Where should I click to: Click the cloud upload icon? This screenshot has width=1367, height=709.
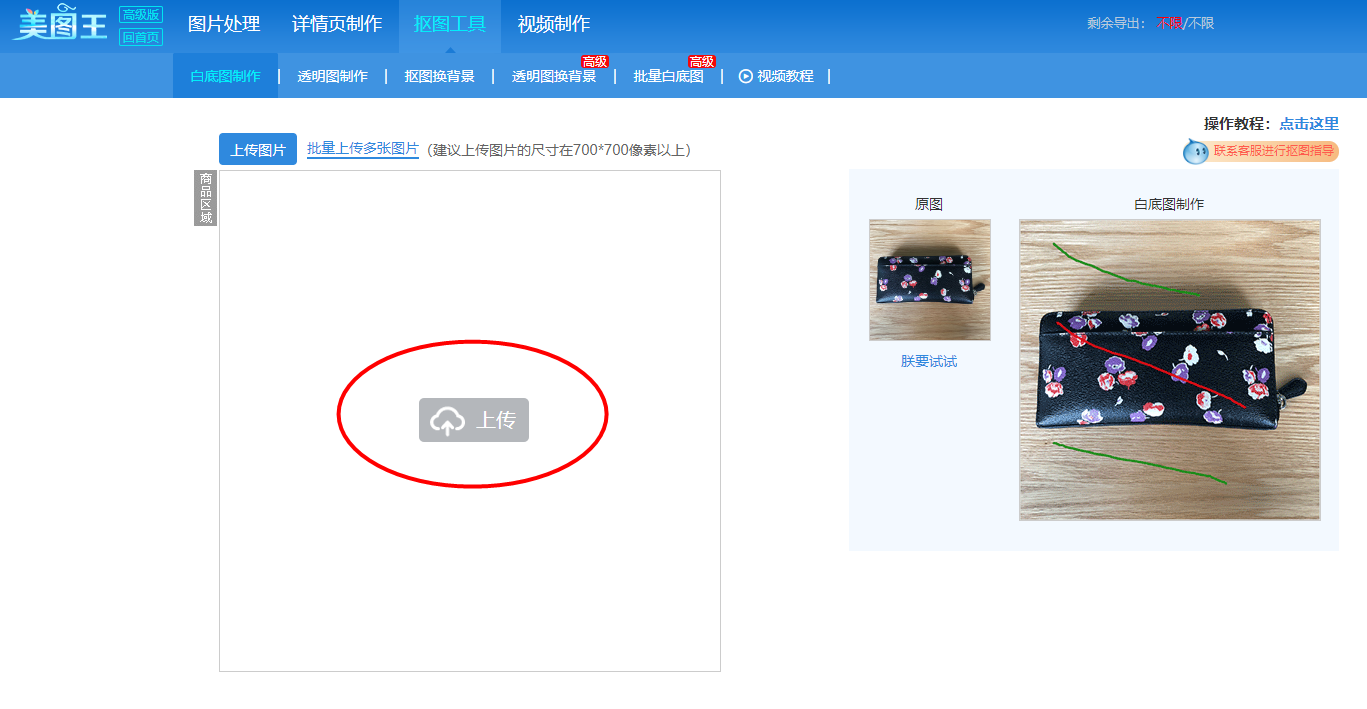pyautogui.click(x=447, y=421)
